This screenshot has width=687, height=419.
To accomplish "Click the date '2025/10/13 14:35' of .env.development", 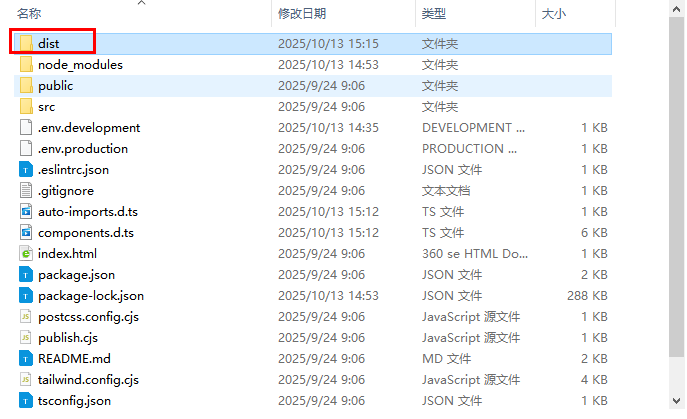I will (328, 128).
